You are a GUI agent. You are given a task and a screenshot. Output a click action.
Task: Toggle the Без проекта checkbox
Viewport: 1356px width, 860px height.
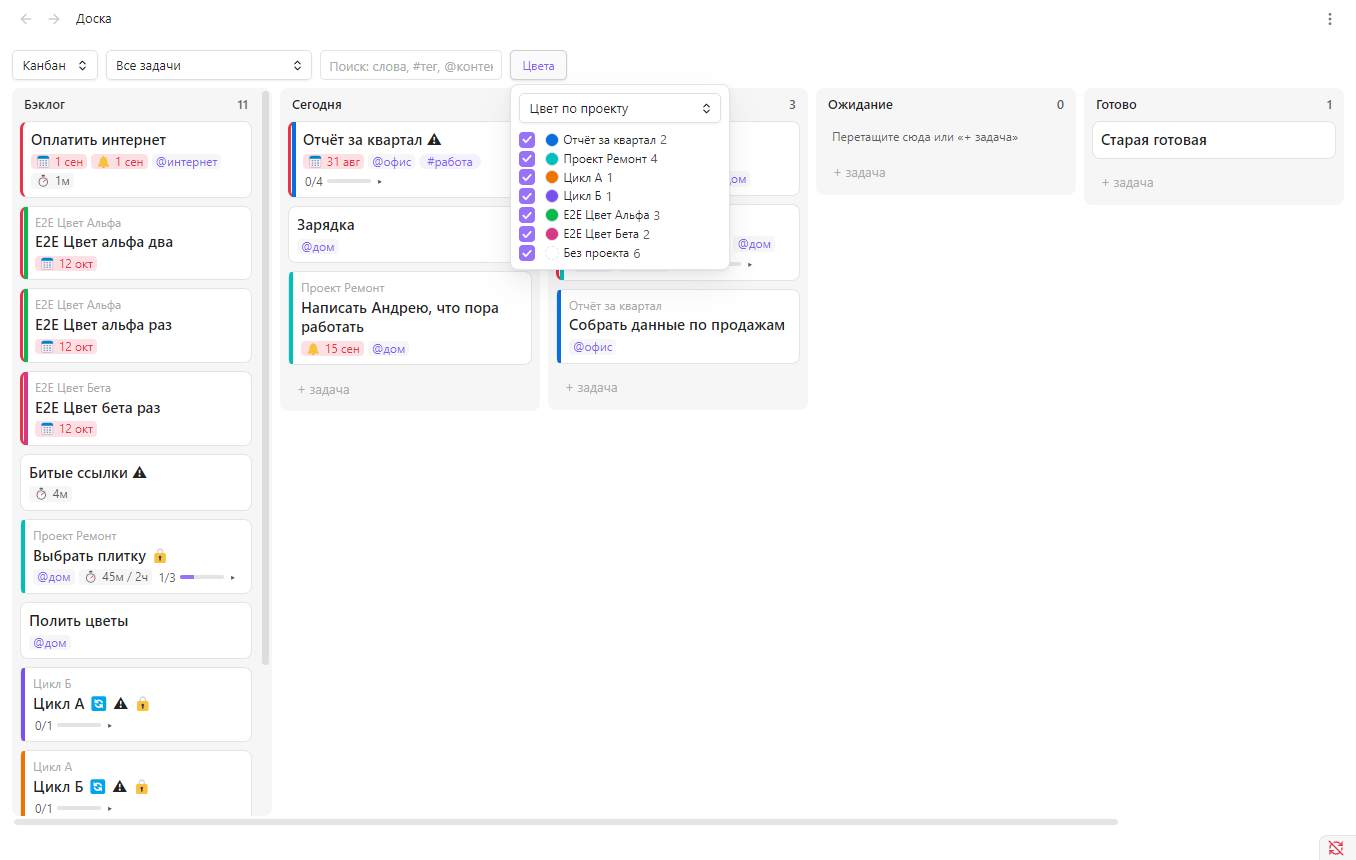[x=527, y=253]
